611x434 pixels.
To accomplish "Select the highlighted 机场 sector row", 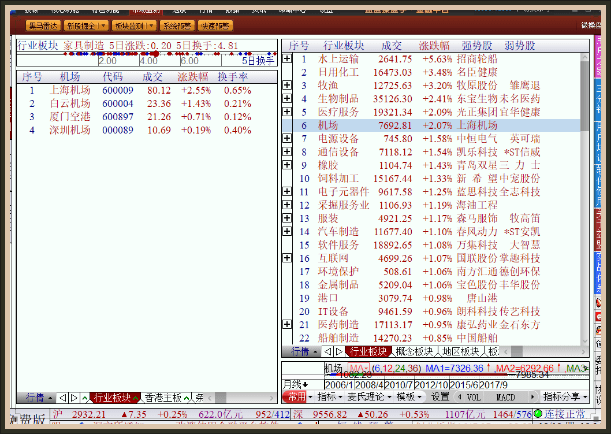I will (x=431, y=125).
